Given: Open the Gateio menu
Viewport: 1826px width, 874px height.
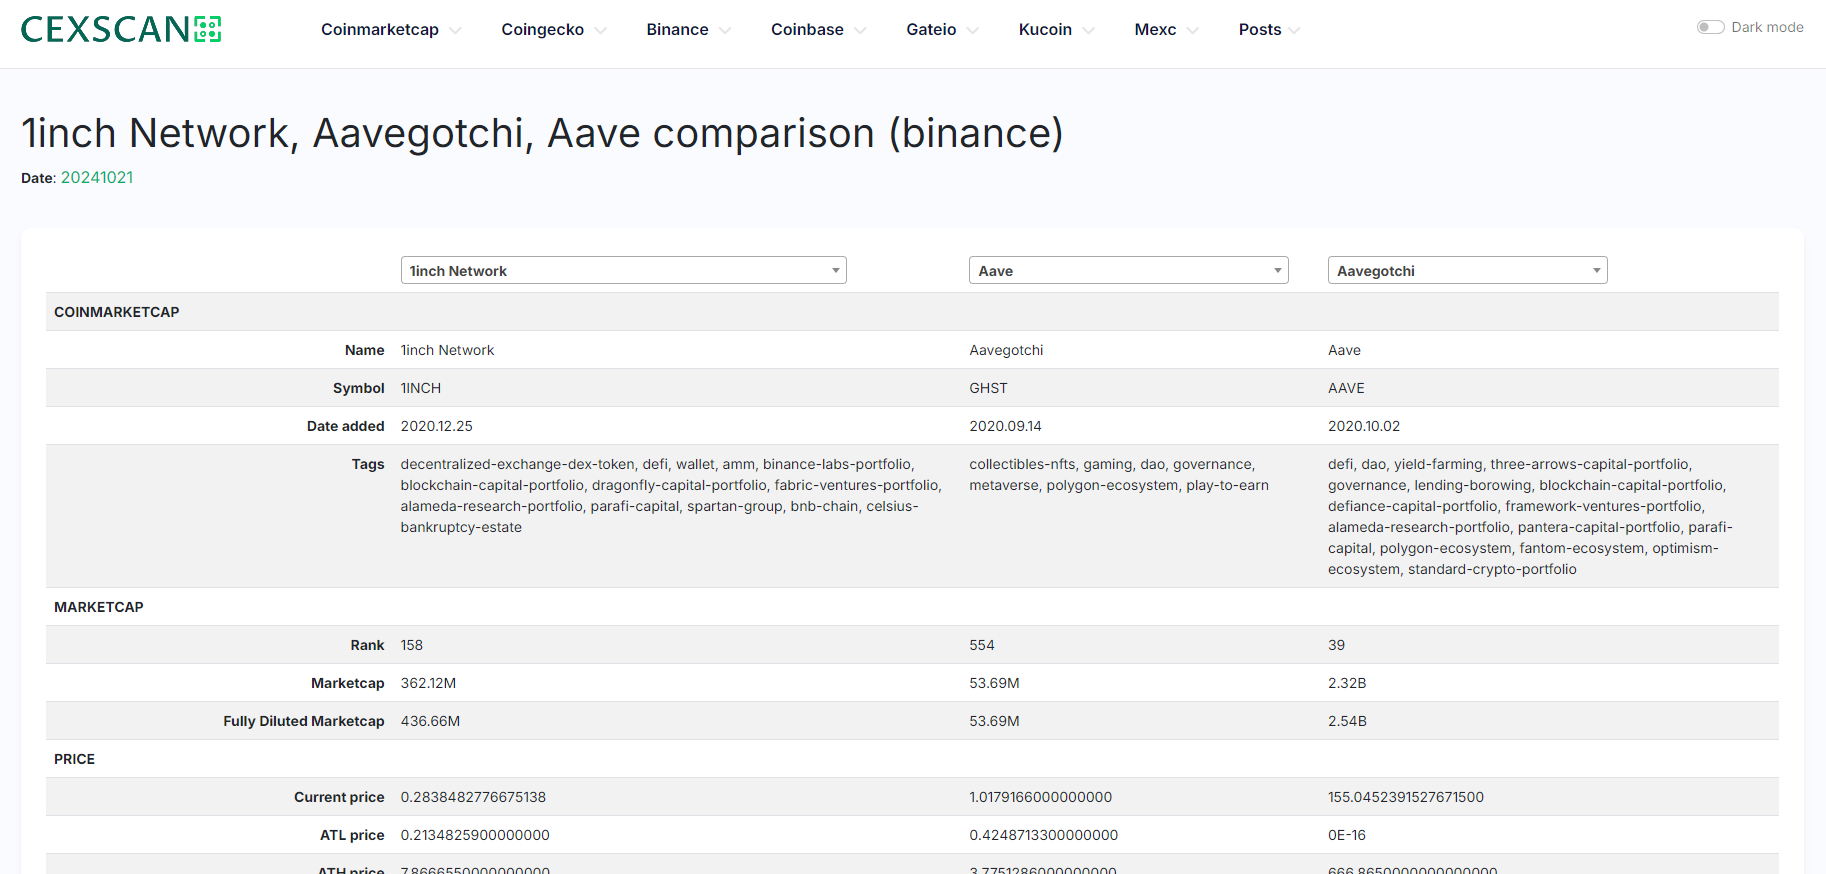Looking at the screenshot, I should pyautogui.click(x=942, y=30).
